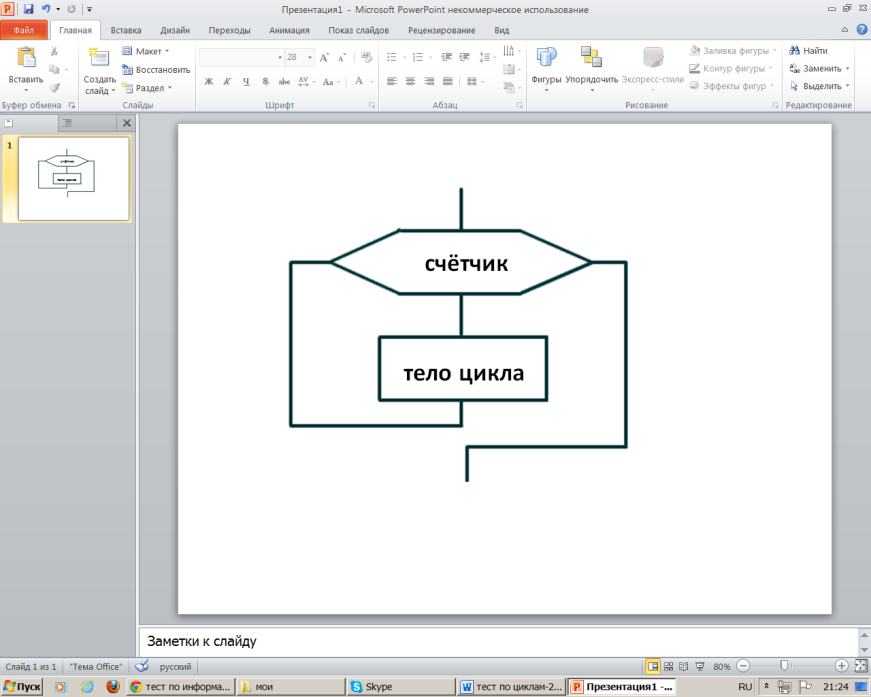Switch to the Анимация tab
The width and height of the screenshot is (871, 697).
289,31
